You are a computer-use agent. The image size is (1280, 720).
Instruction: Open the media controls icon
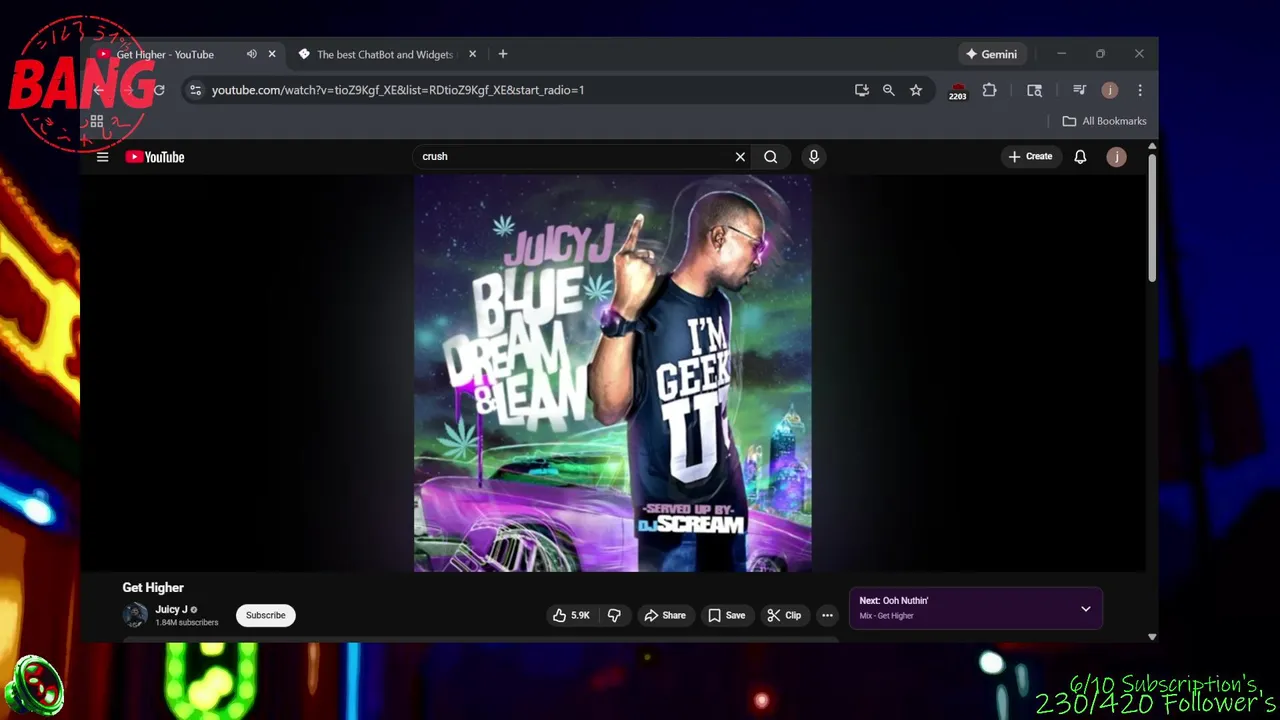(1079, 90)
